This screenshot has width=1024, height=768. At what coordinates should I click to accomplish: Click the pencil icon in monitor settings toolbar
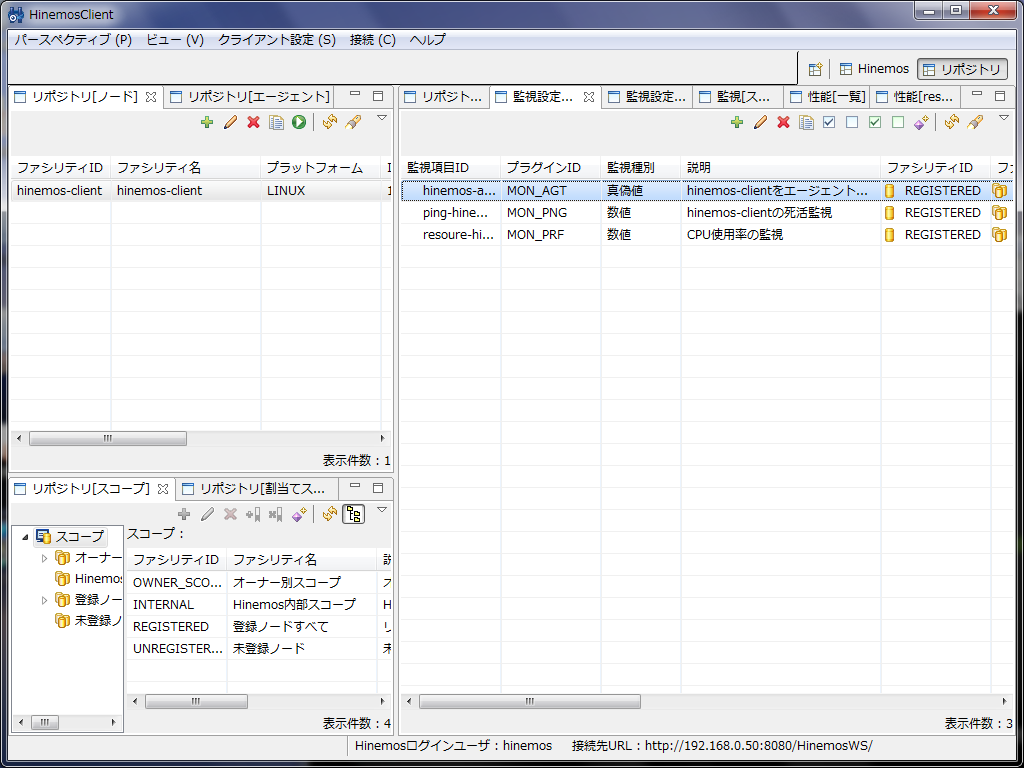[x=760, y=122]
